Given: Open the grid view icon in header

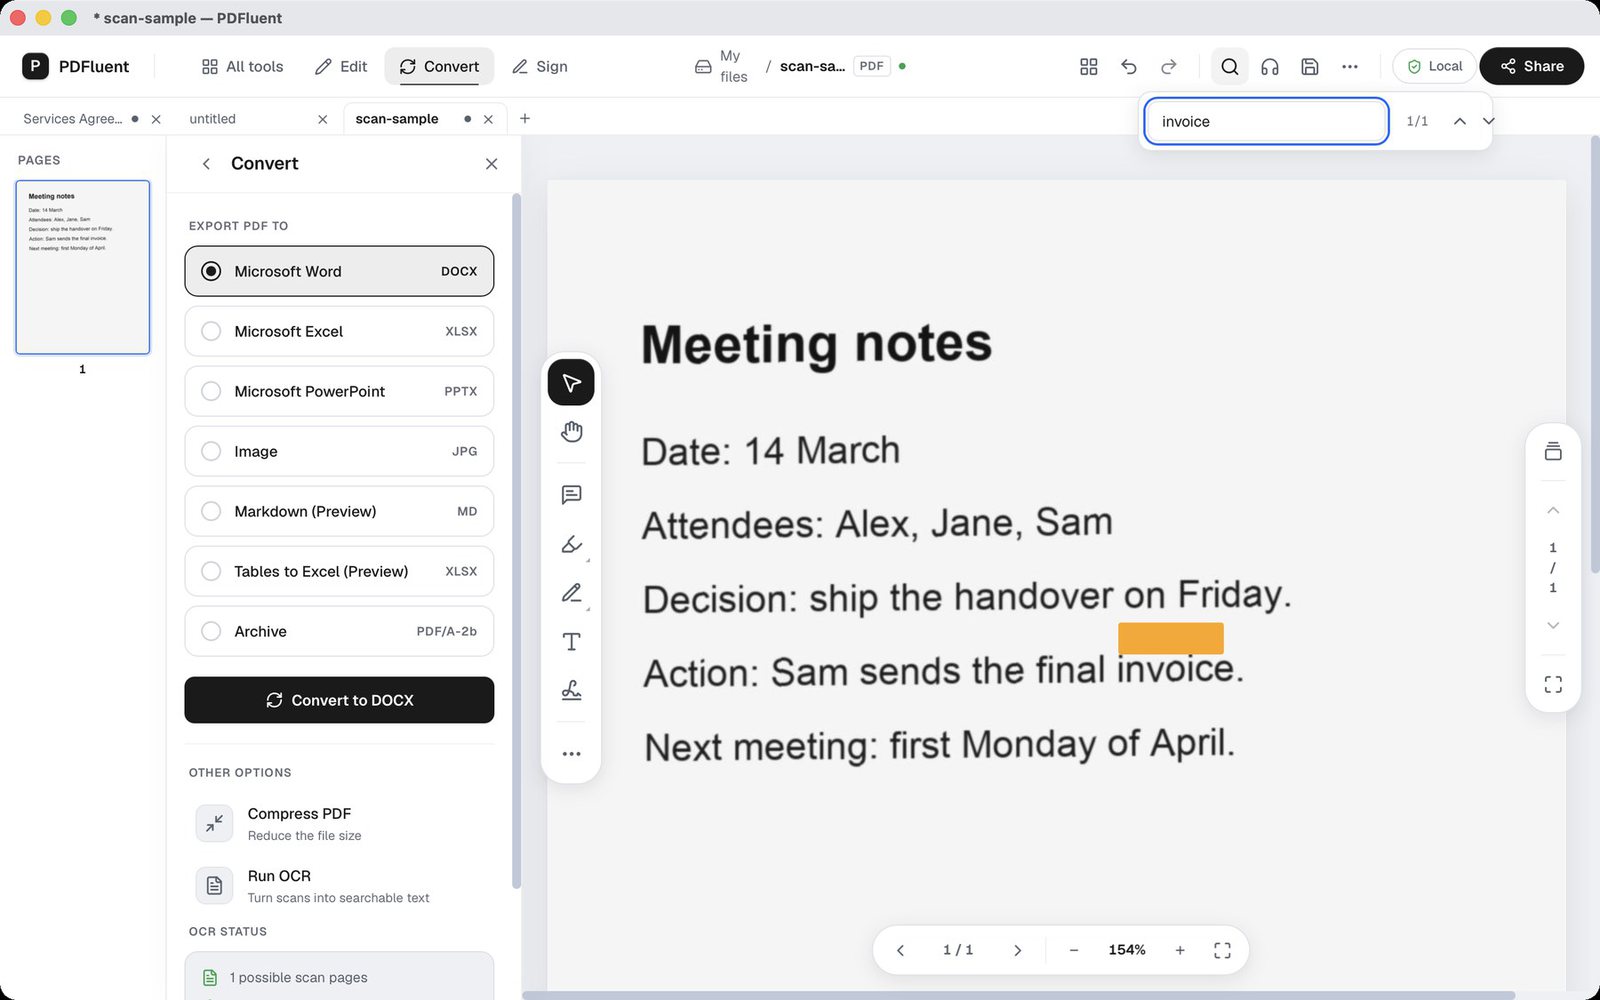Looking at the screenshot, I should (x=1089, y=66).
